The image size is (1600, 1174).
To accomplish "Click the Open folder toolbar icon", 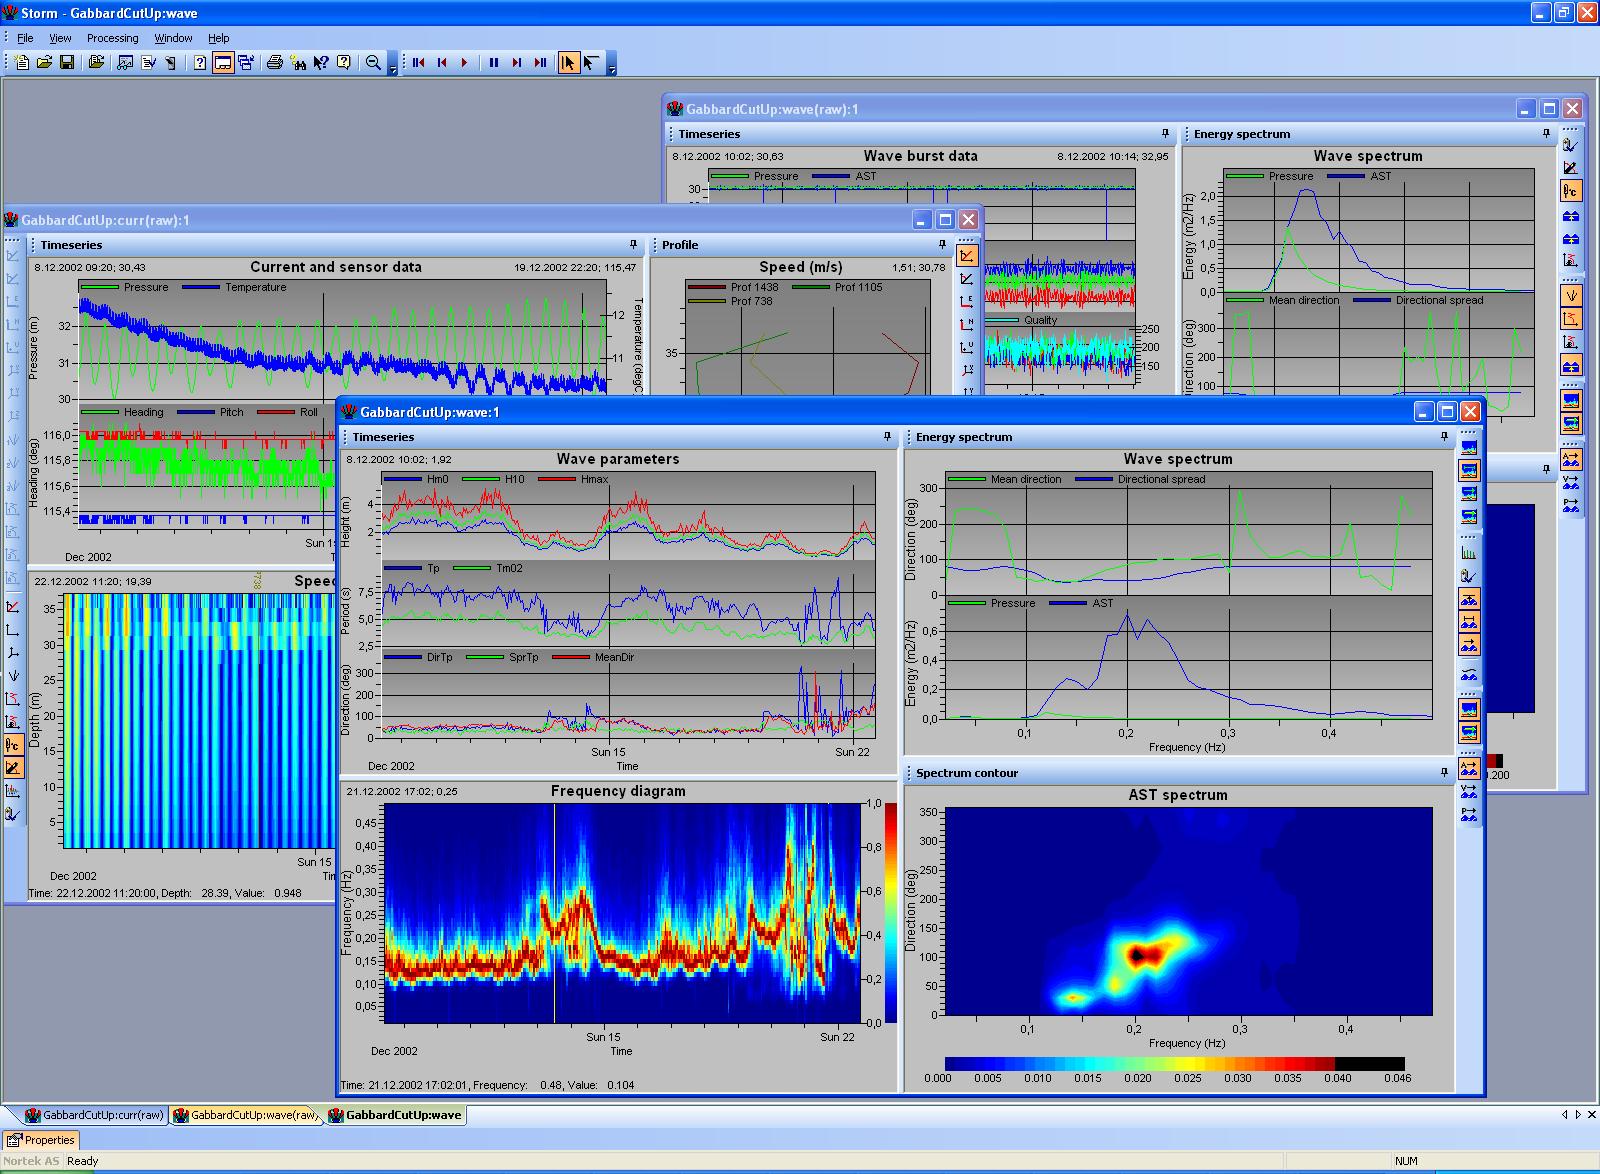I will coord(44,63).
